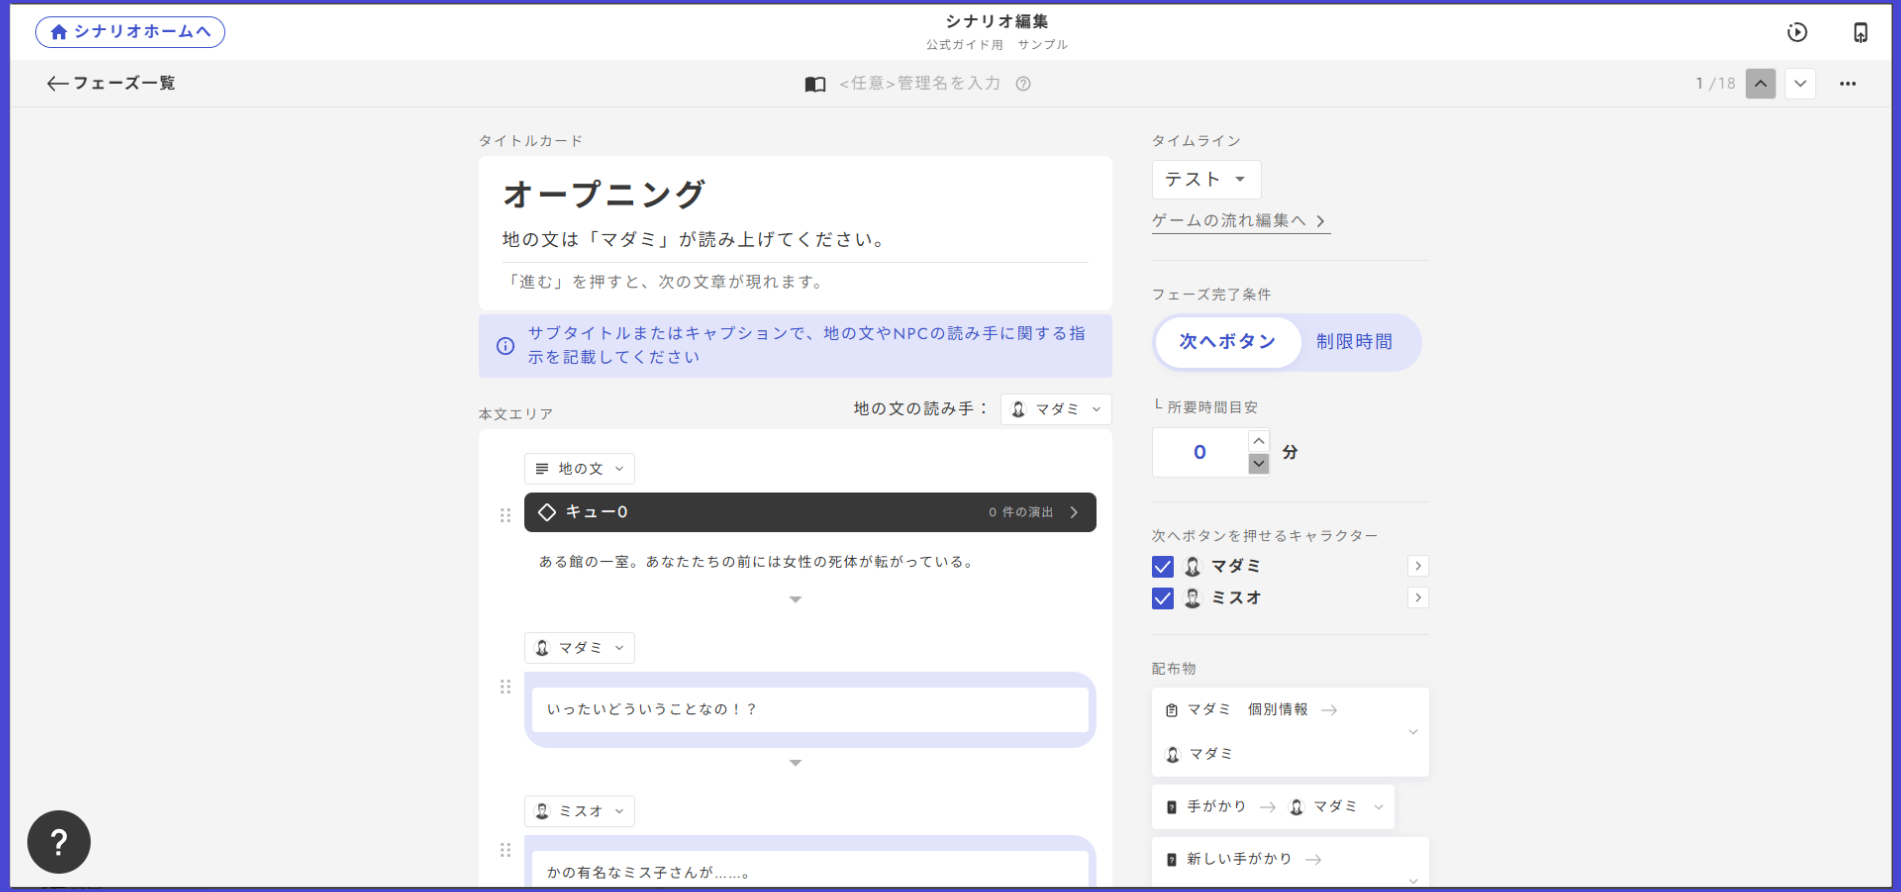Go to next phase with down arrow

click(1800, 84)
